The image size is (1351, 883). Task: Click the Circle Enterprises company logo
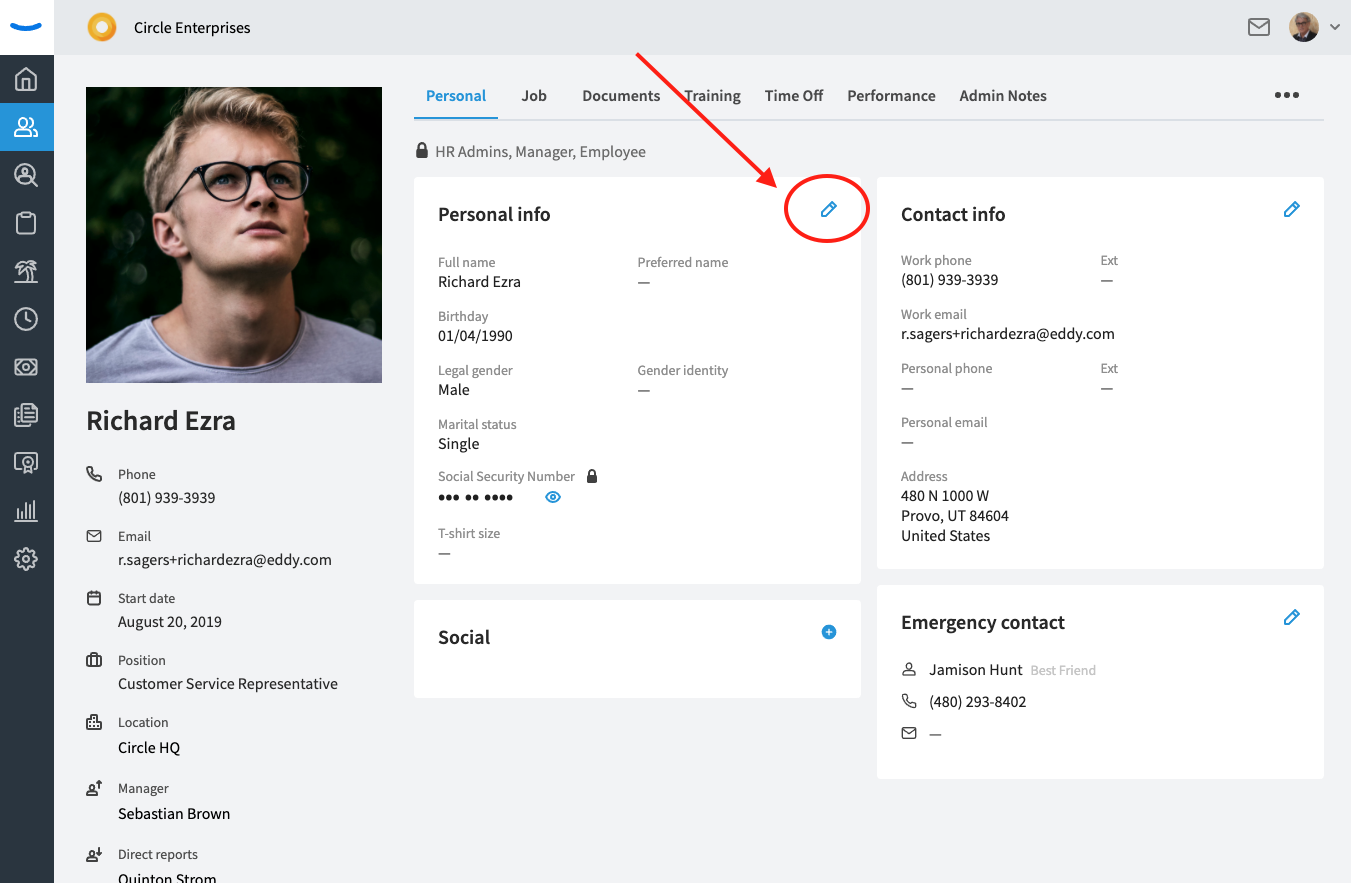point(102,27)
